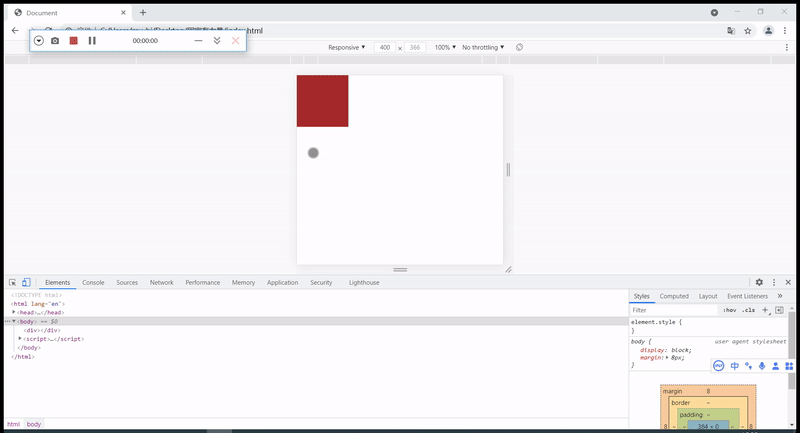The height and width of the screenshot is (433, 800).
Task: Open the Sources tab
Action: tap(127, 283)
